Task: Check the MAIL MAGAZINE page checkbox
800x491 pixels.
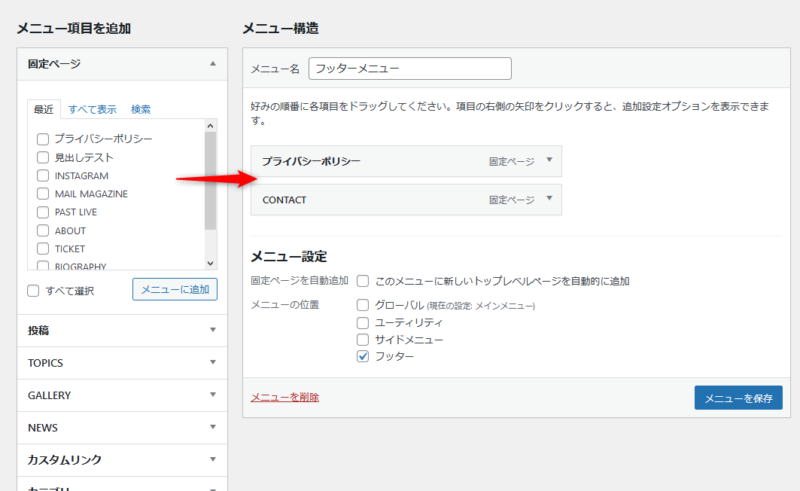Action: (x=43, y=194)
